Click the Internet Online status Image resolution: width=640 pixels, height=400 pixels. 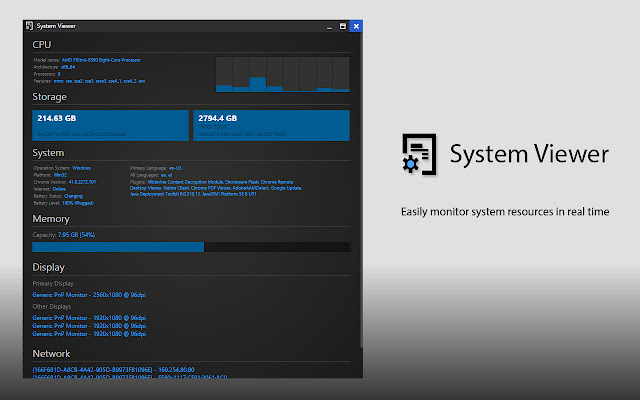(x=59, y=189)
